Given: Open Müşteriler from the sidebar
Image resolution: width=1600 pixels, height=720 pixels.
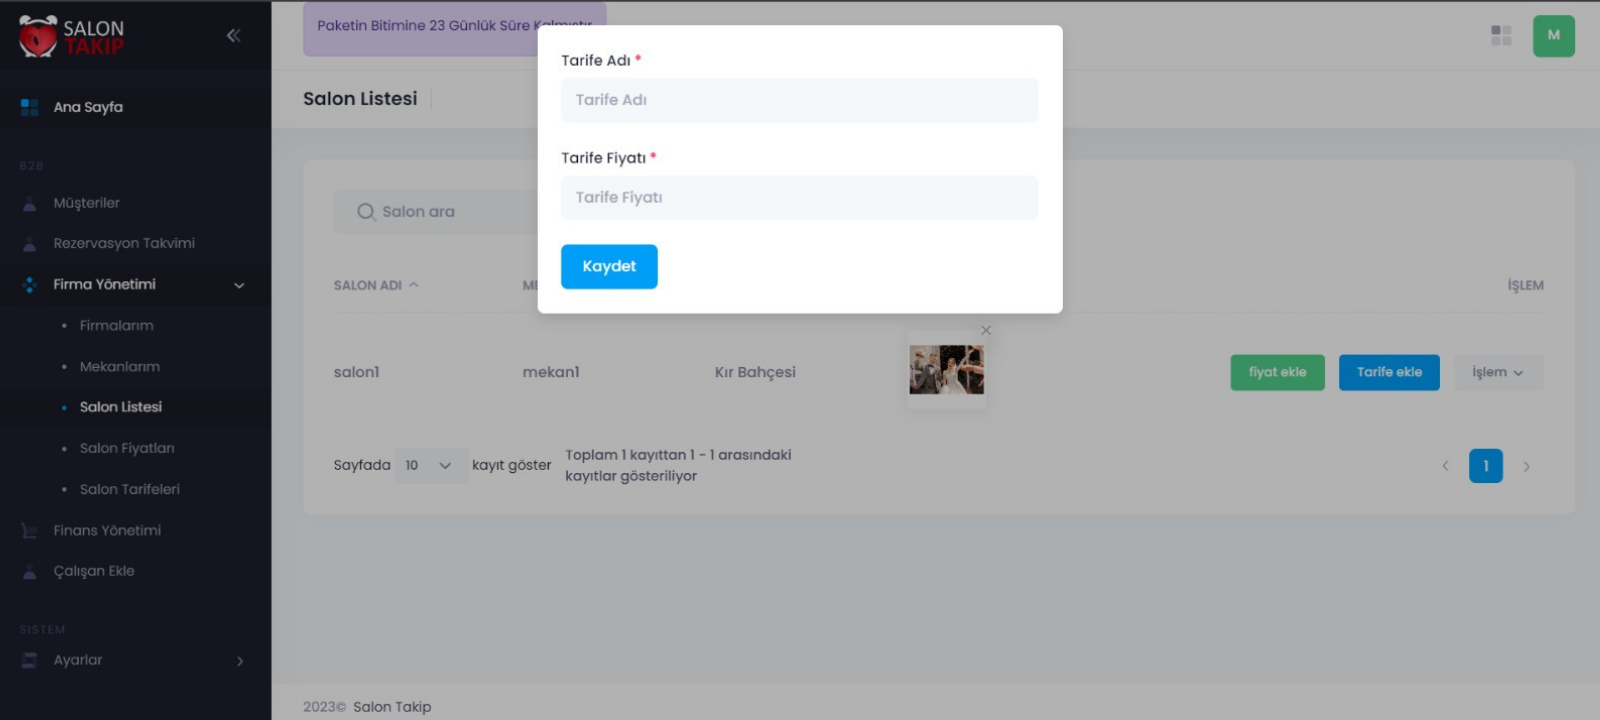Looking at the screenshot, I should coord(86,203).
